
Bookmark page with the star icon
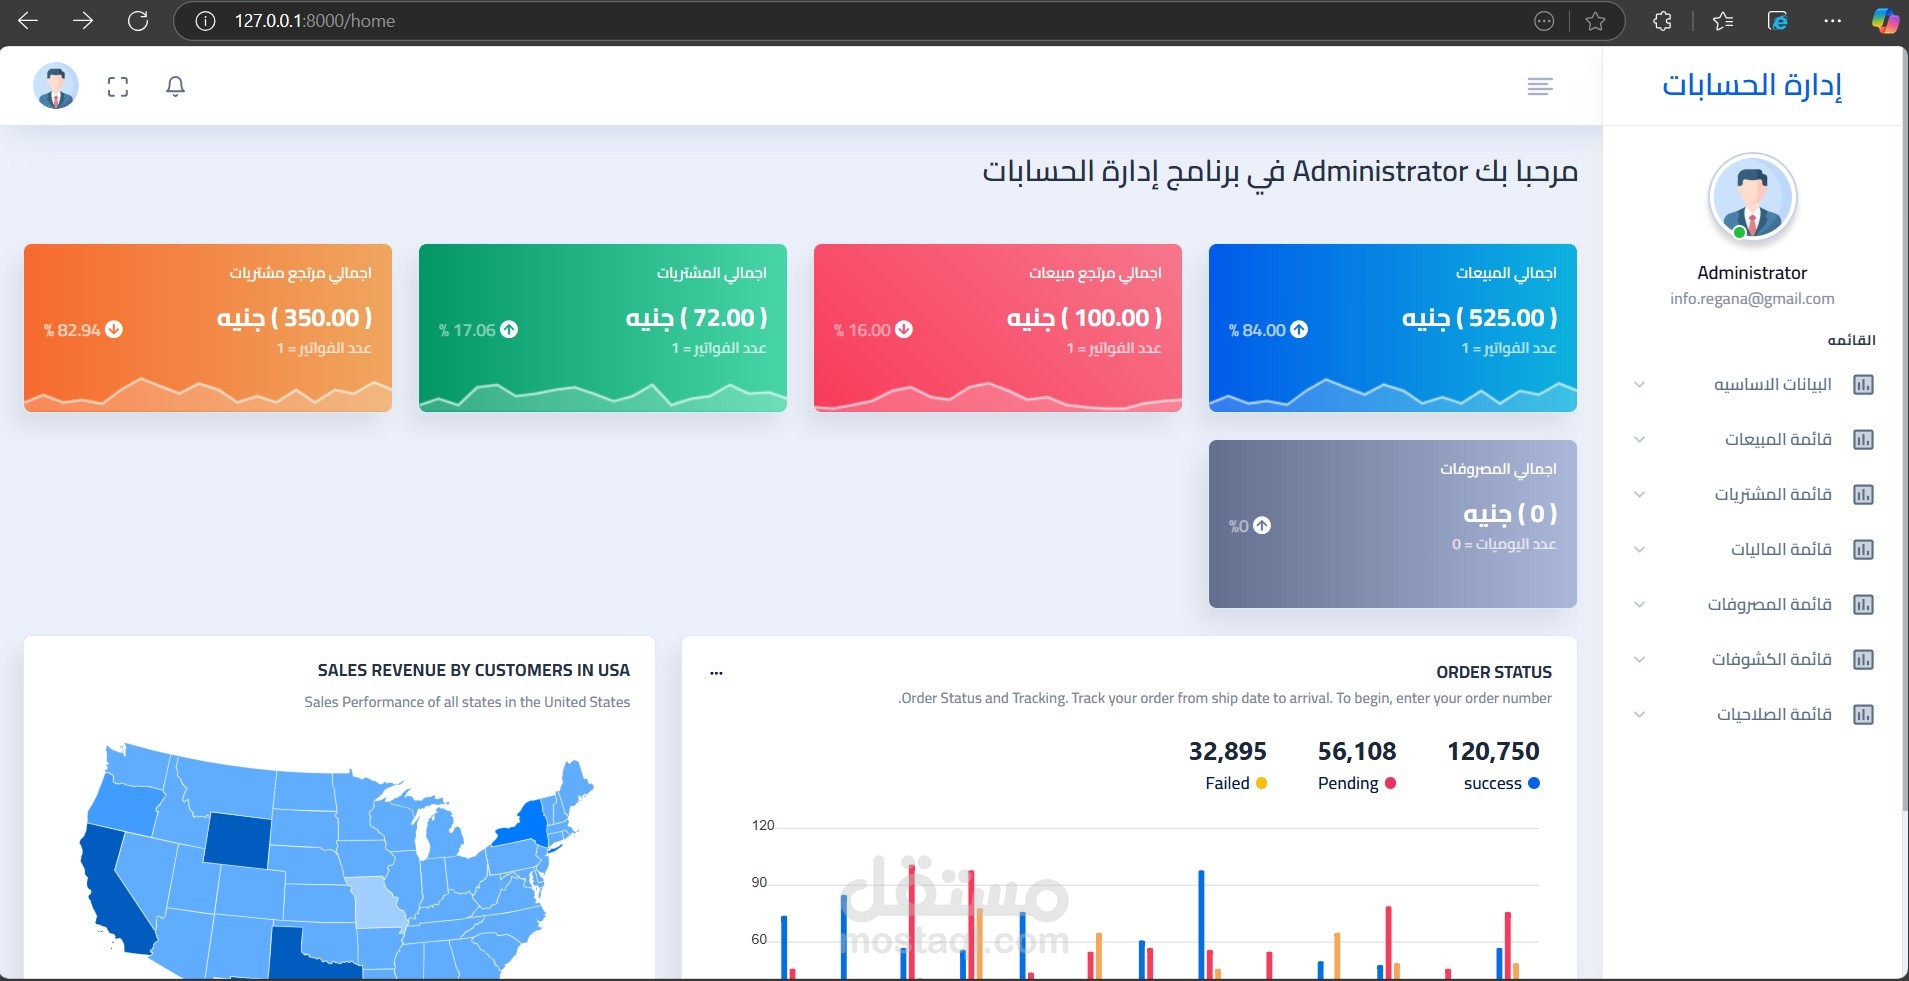1596,21
